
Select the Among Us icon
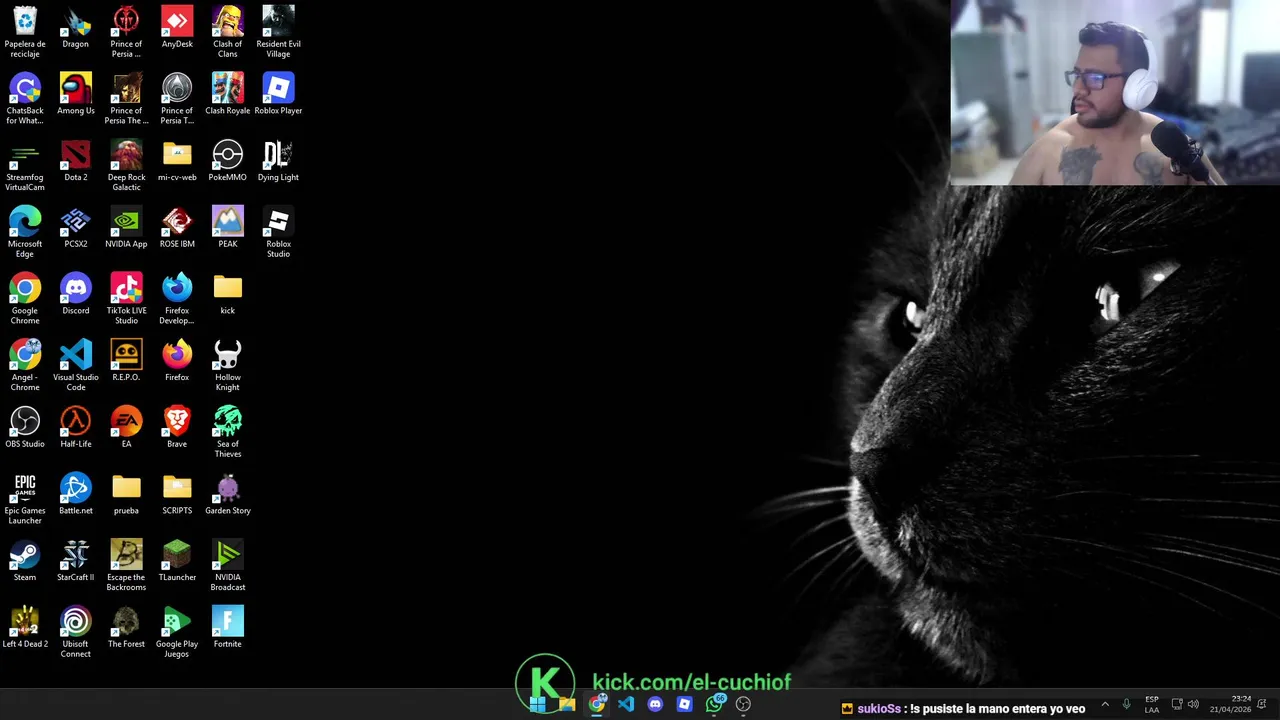point(76,94)
